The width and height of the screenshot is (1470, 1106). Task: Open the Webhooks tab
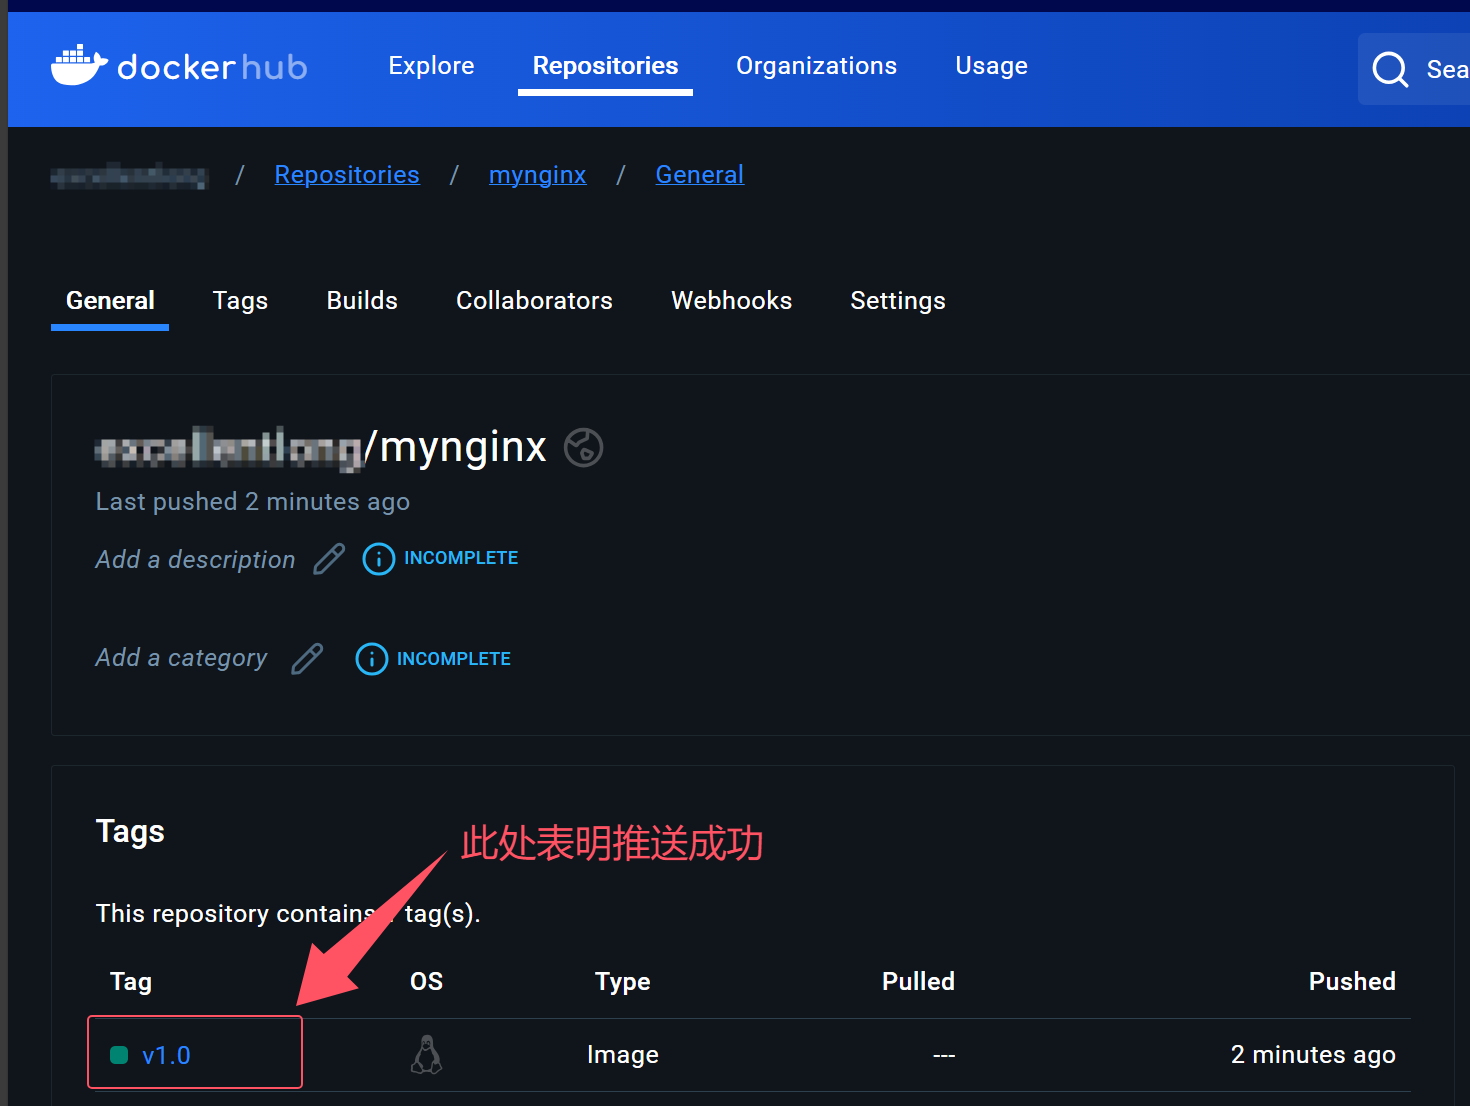[731, 301]
